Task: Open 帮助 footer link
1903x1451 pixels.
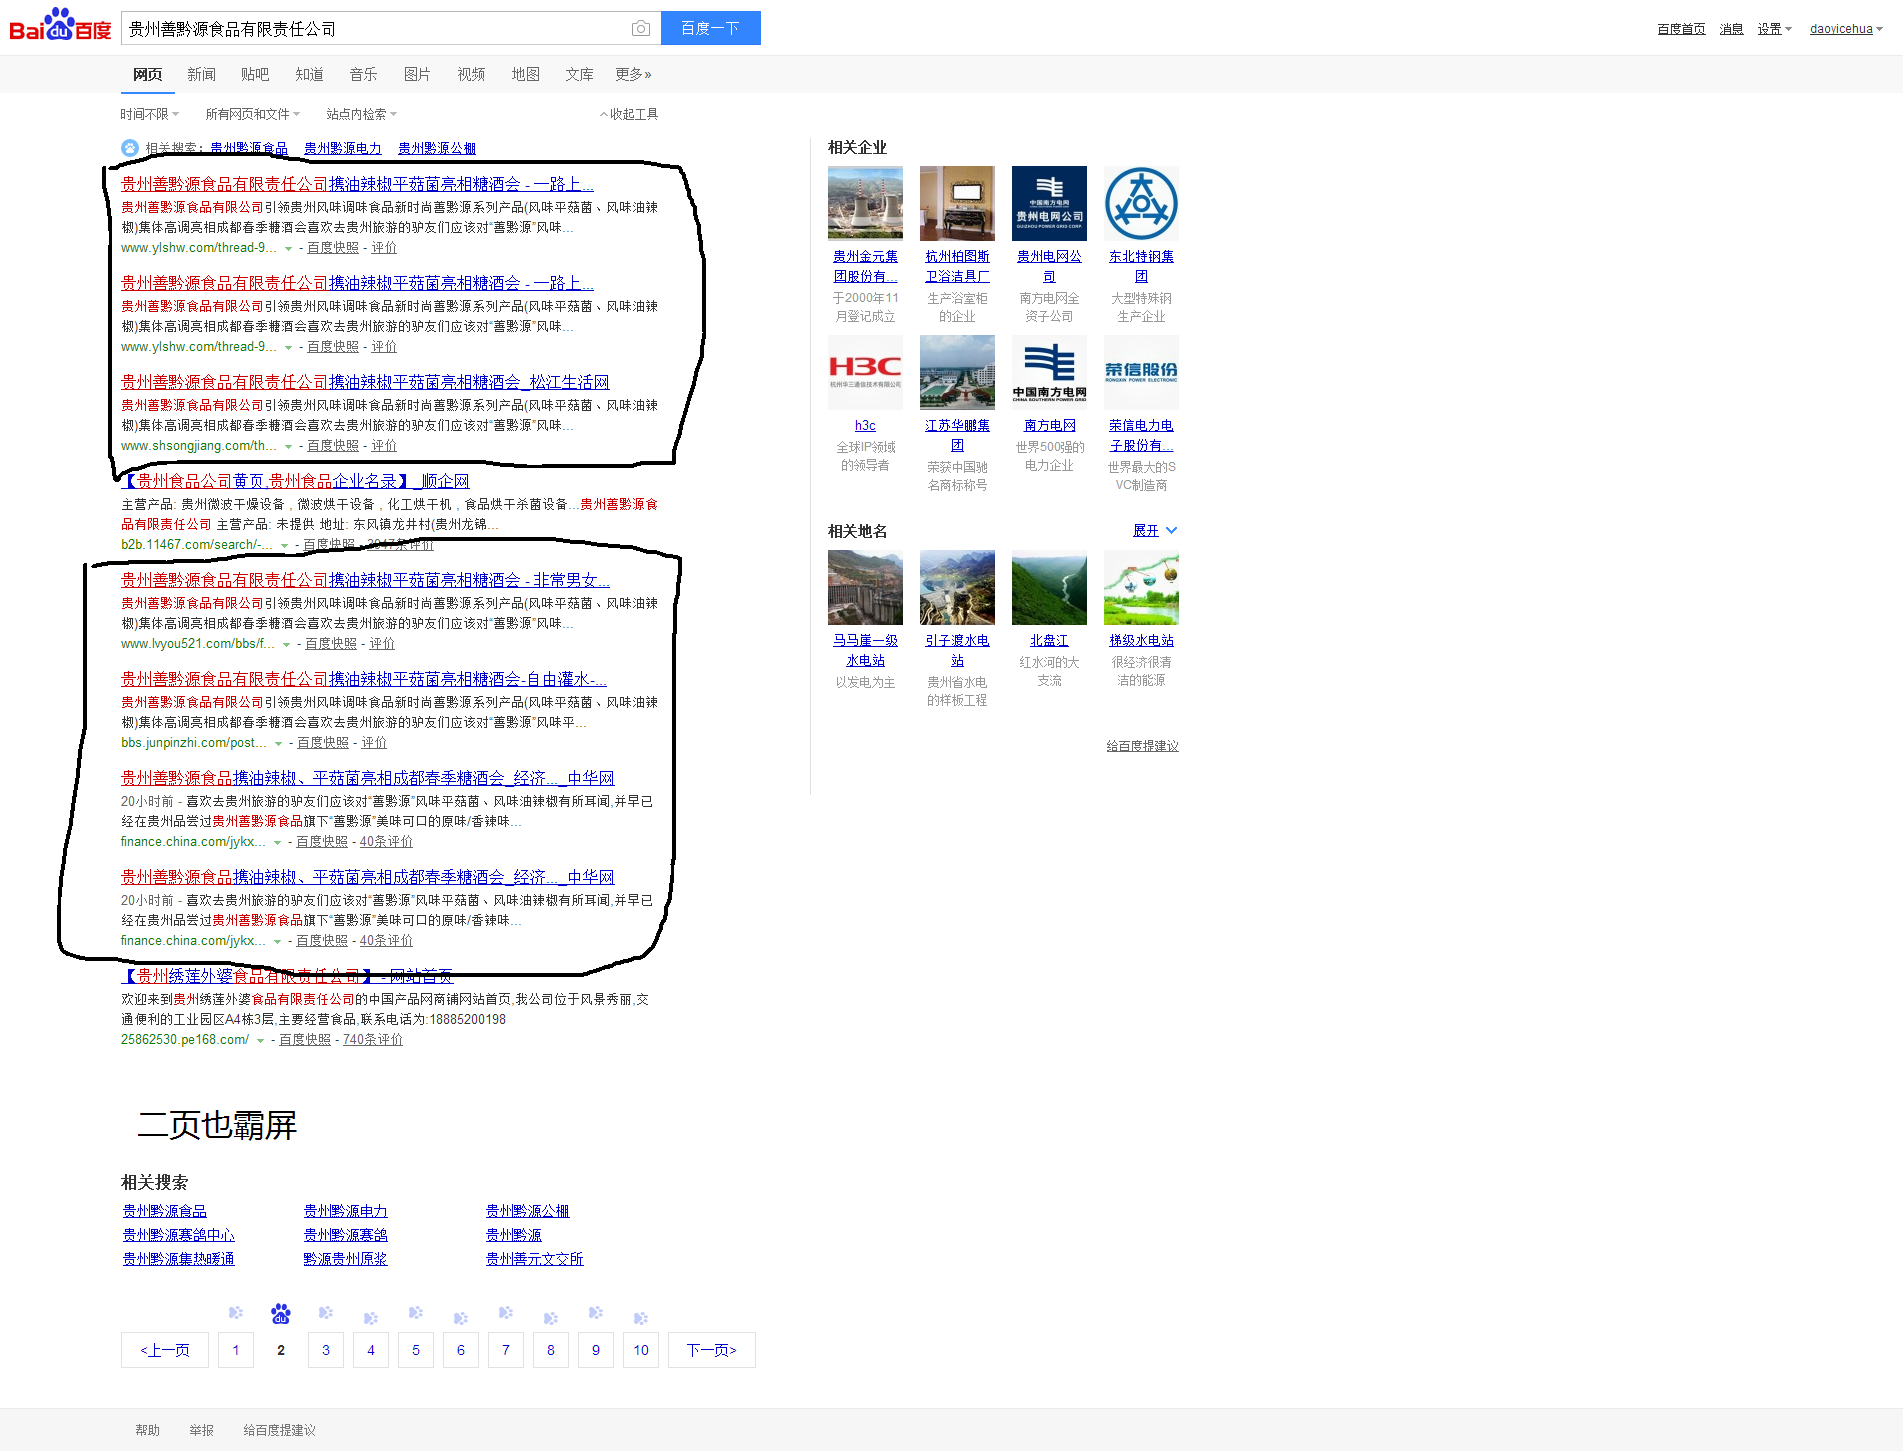Action: tap(148, 1430)
